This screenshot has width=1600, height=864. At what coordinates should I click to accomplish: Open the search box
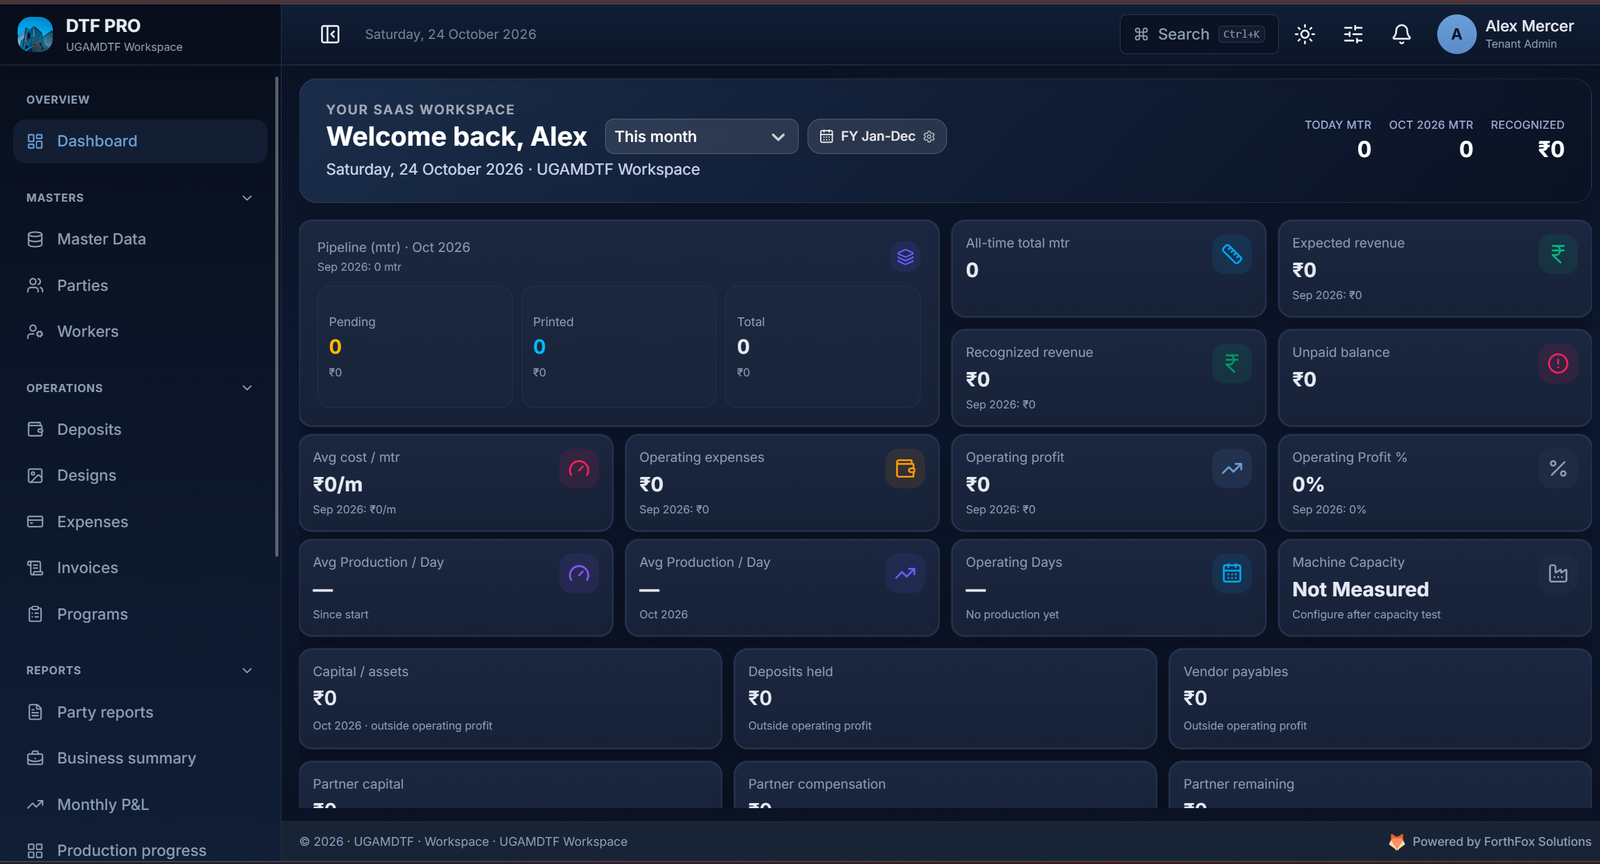1199,34
